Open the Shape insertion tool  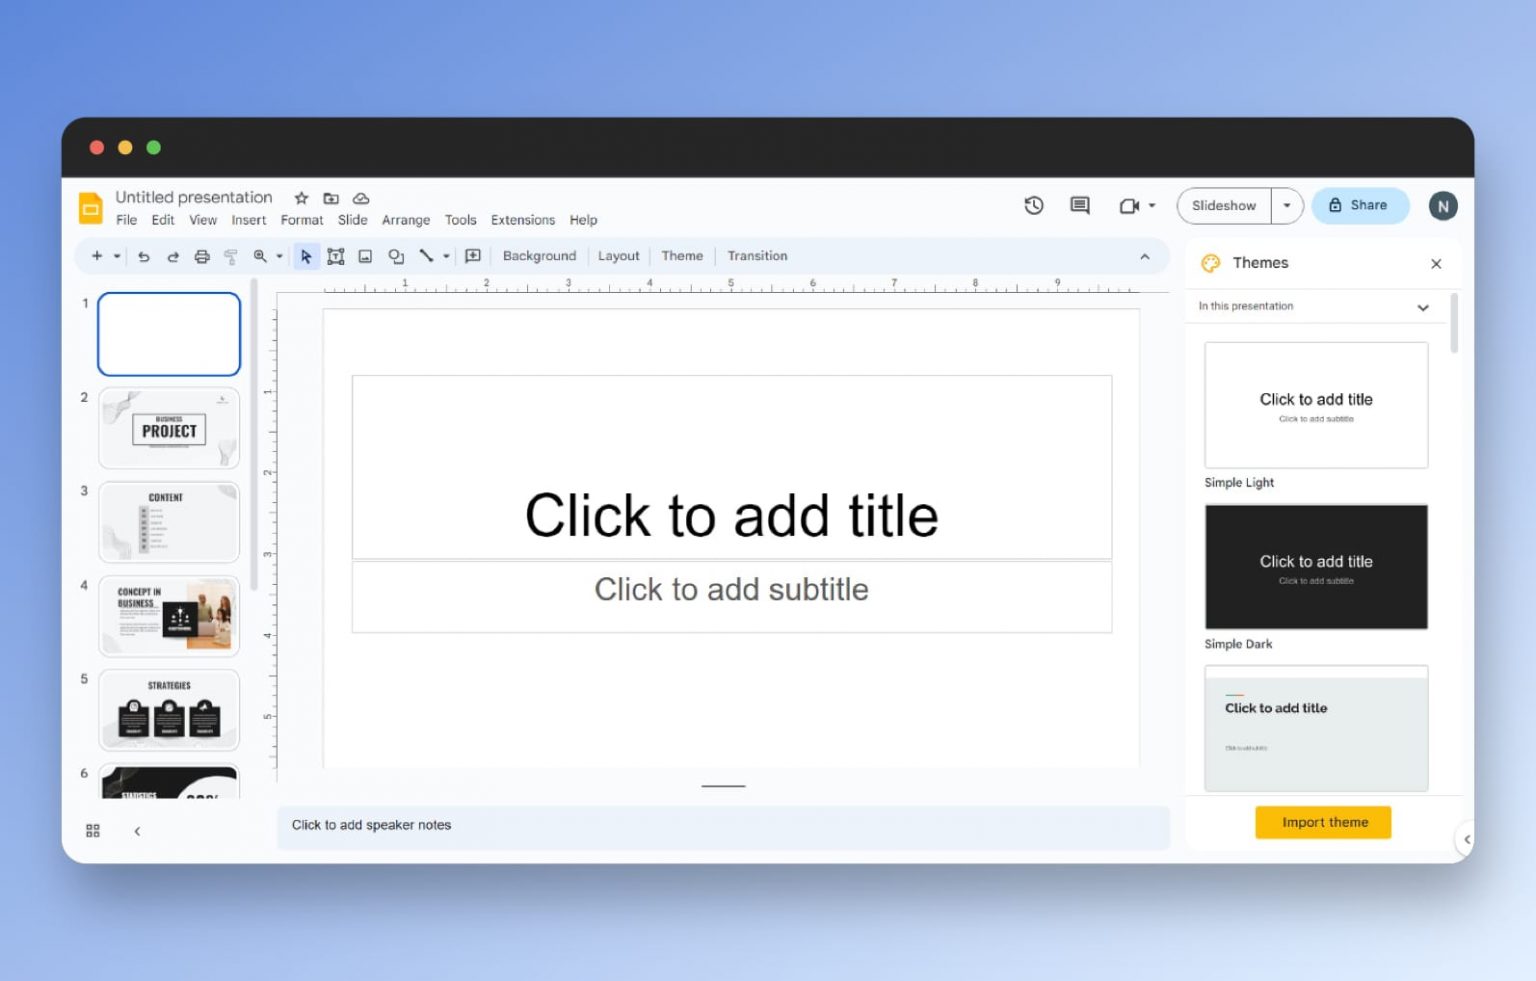(x=395, y=256)
